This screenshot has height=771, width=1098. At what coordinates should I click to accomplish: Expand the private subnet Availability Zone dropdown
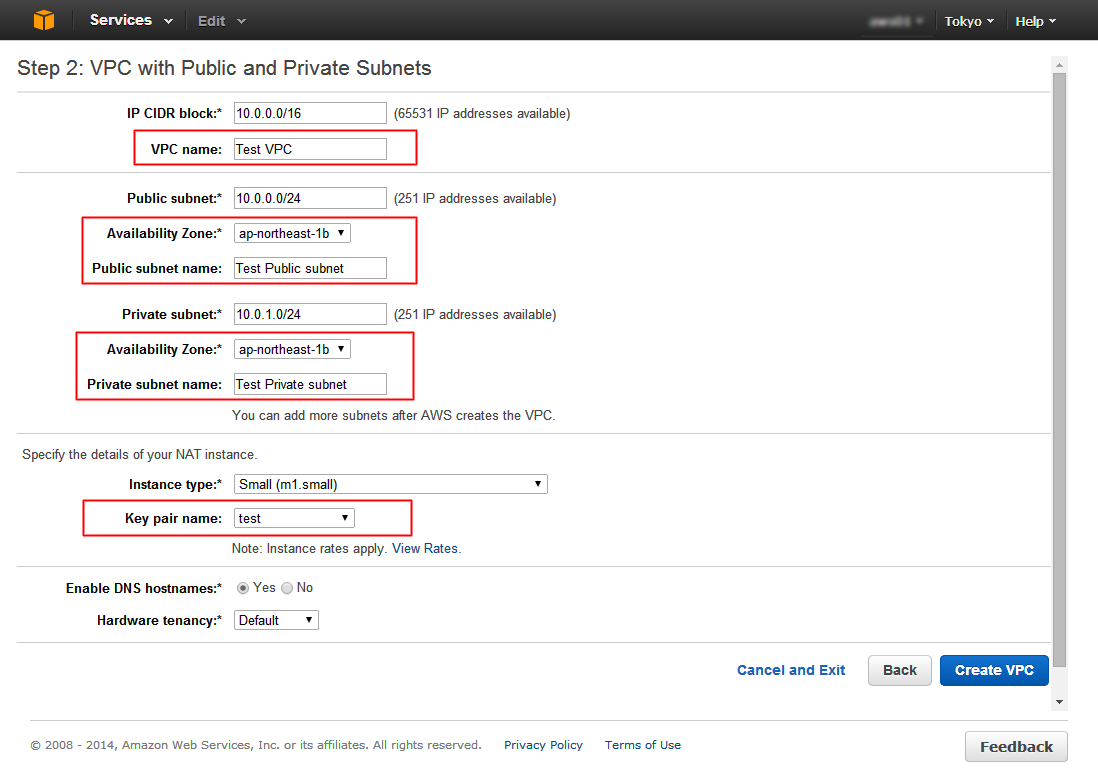click(292, 349)
